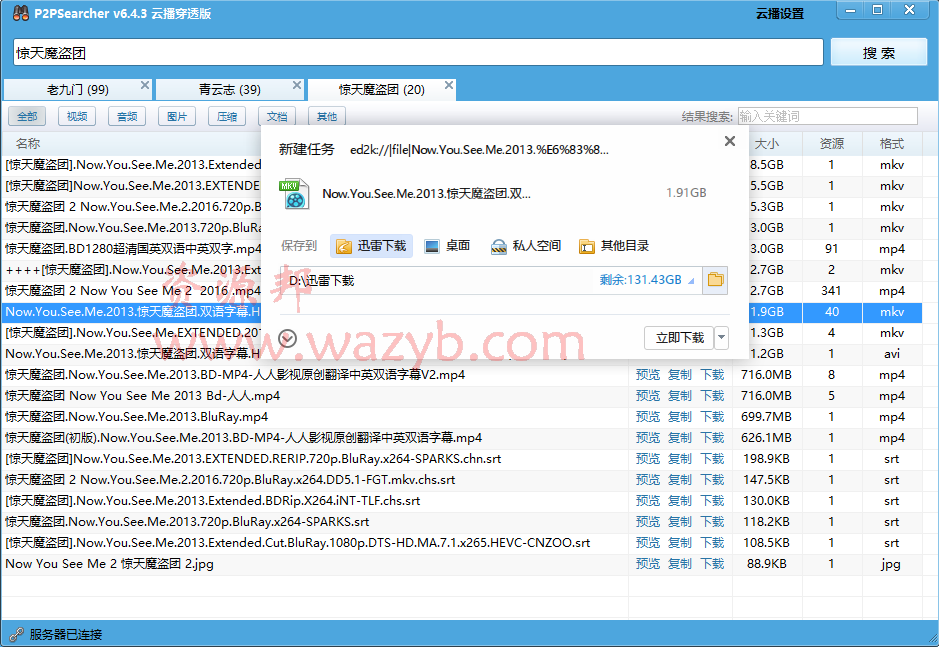
Task: Choose 桌面 as save location
Action: coord(447,246)
